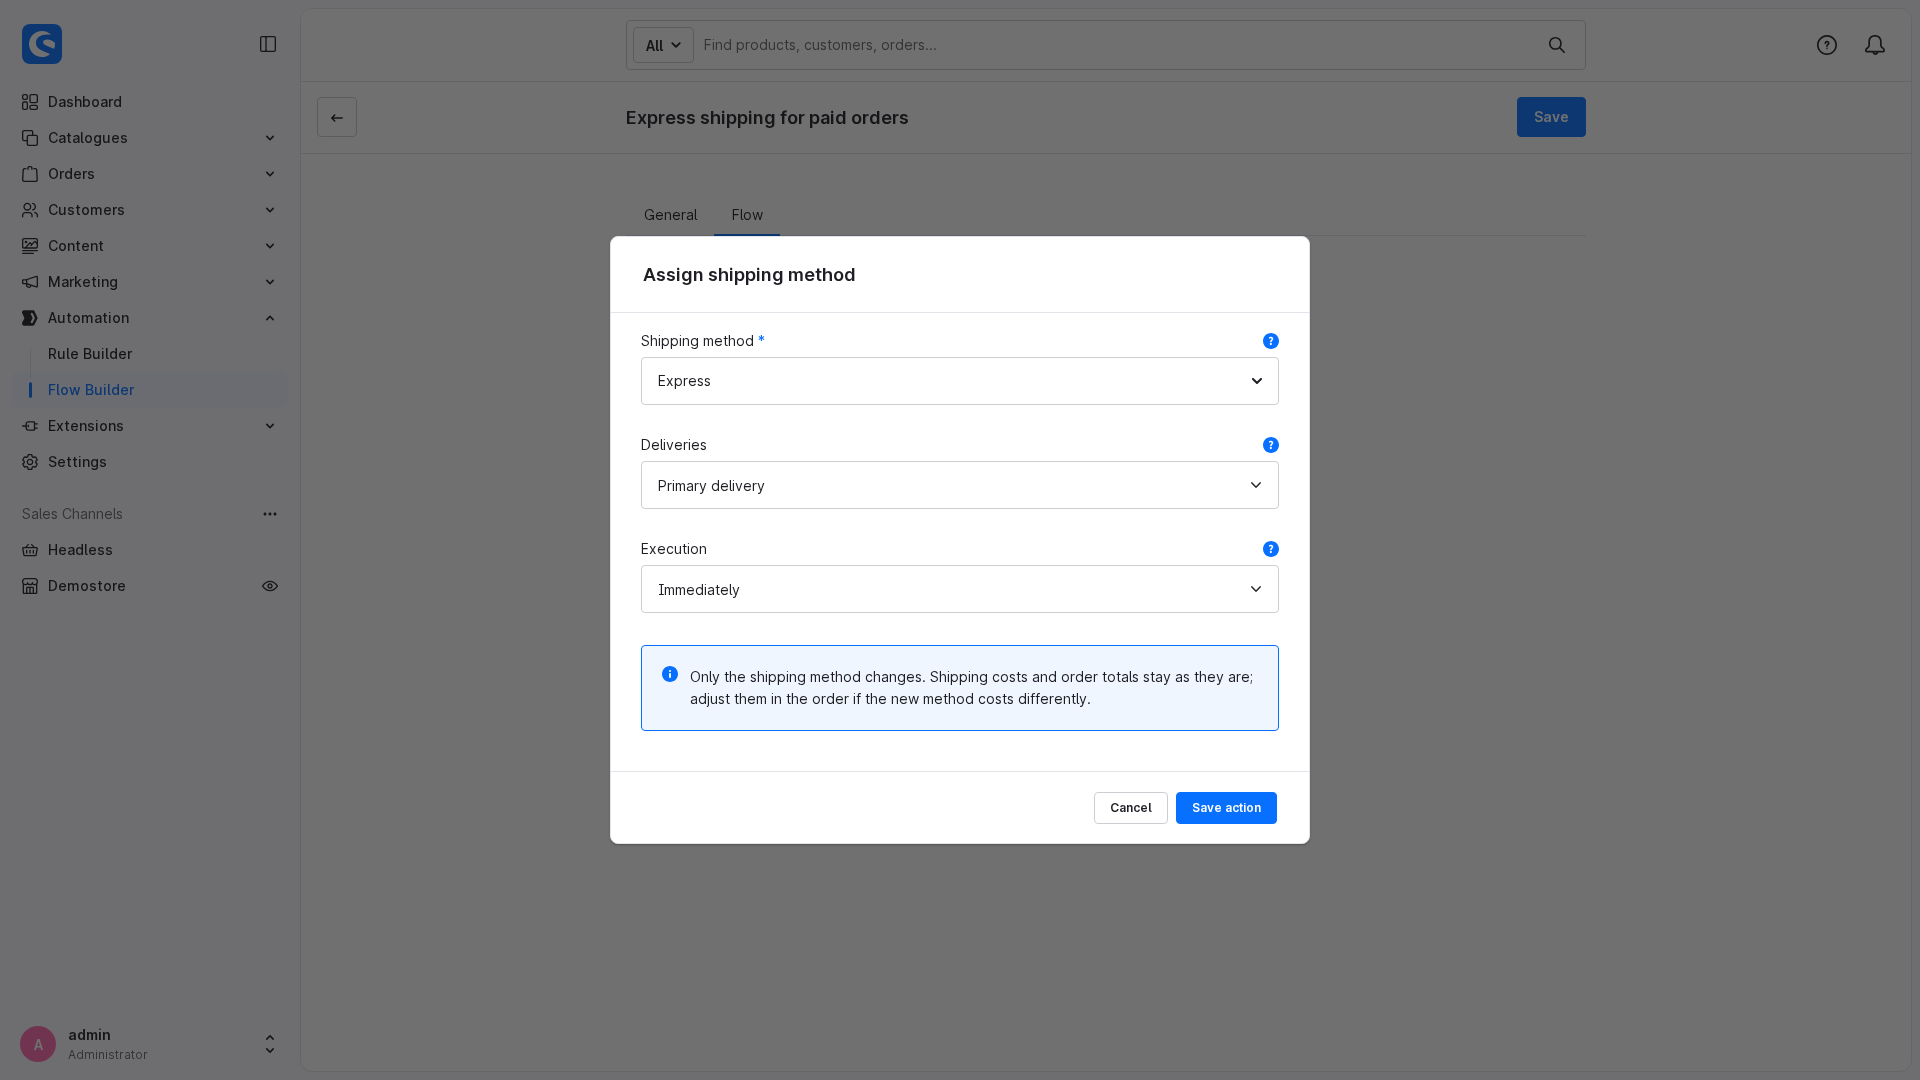The height and width of the screenshot is (1080, 1920).
Task: Go back with the arrow button
Action: pos(337,117)
